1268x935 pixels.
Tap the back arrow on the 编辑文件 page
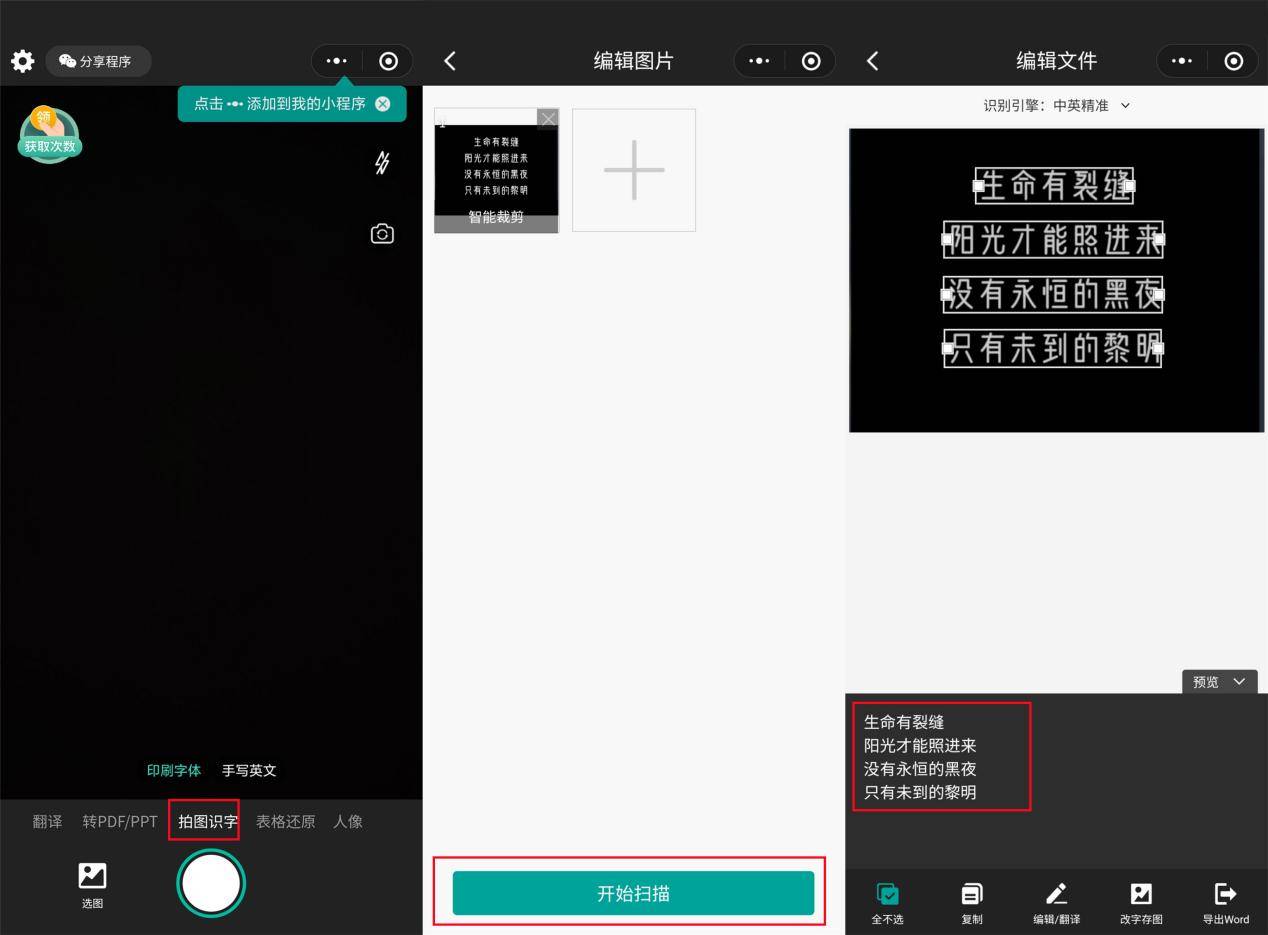872,60
